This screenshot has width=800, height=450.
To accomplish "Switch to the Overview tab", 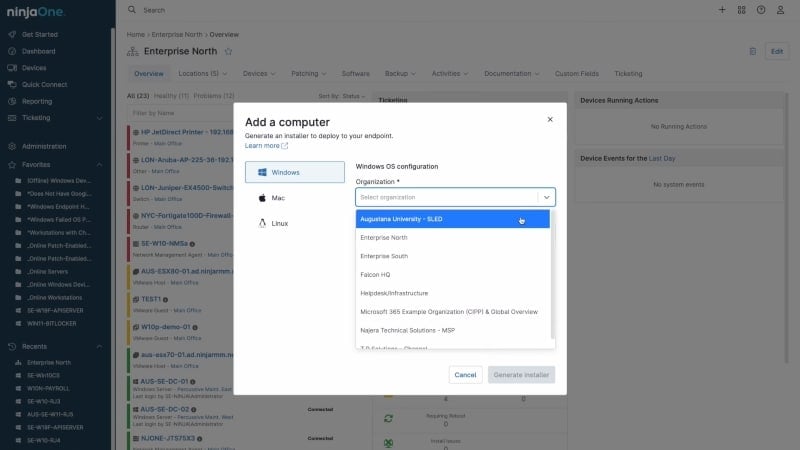I will [148, 74].
